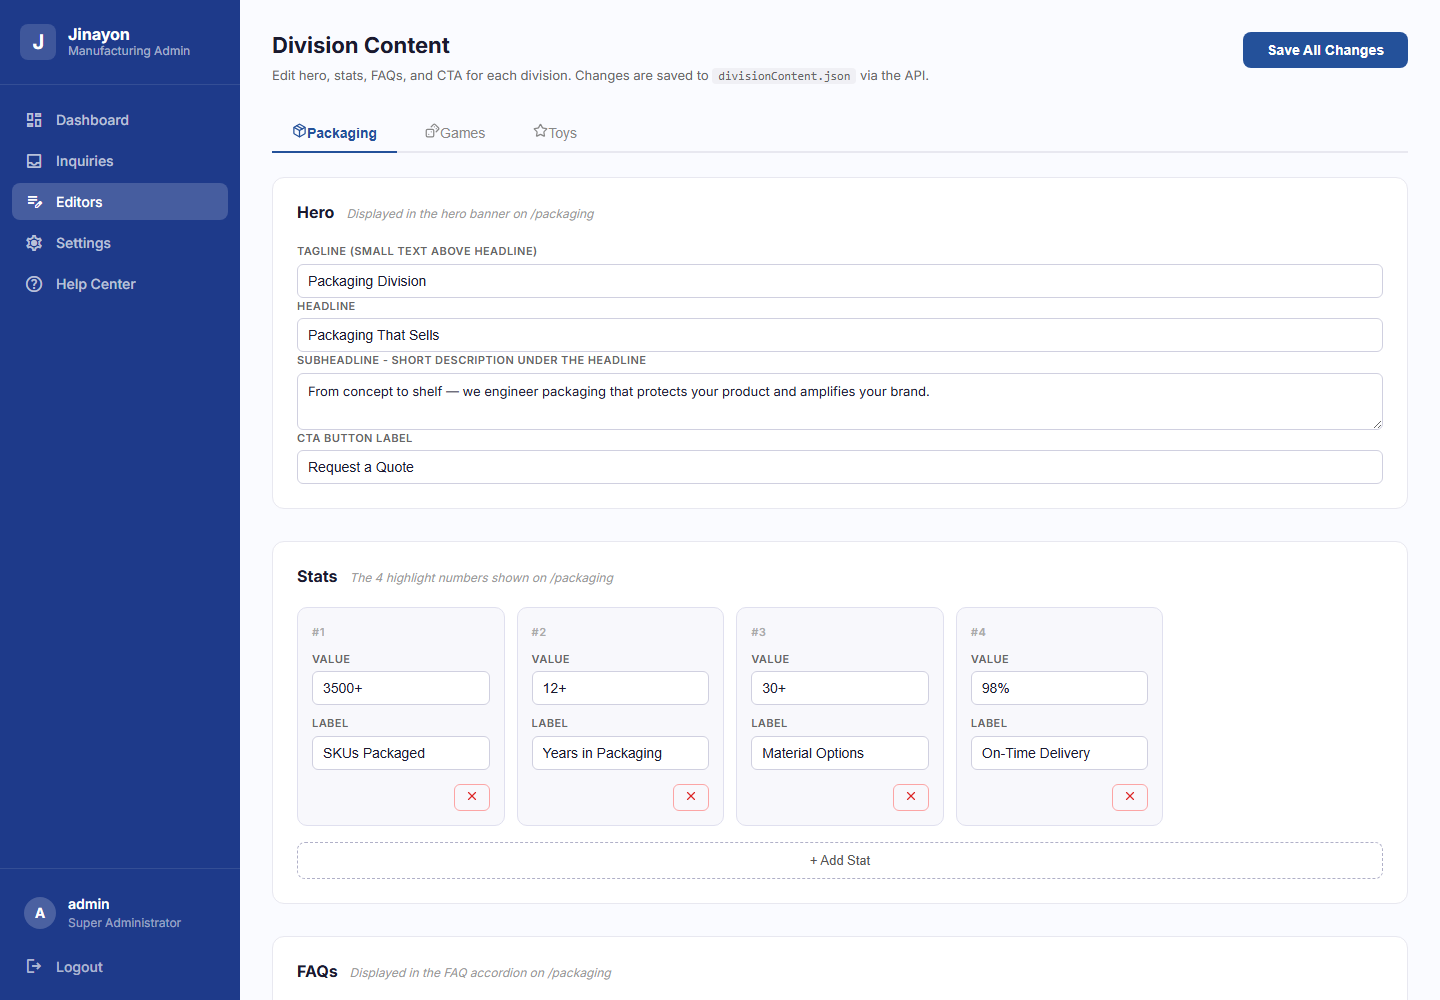Screen dimensions: 1440x1000
Task: Click the + Add Stat button
Action: [840, 860]
